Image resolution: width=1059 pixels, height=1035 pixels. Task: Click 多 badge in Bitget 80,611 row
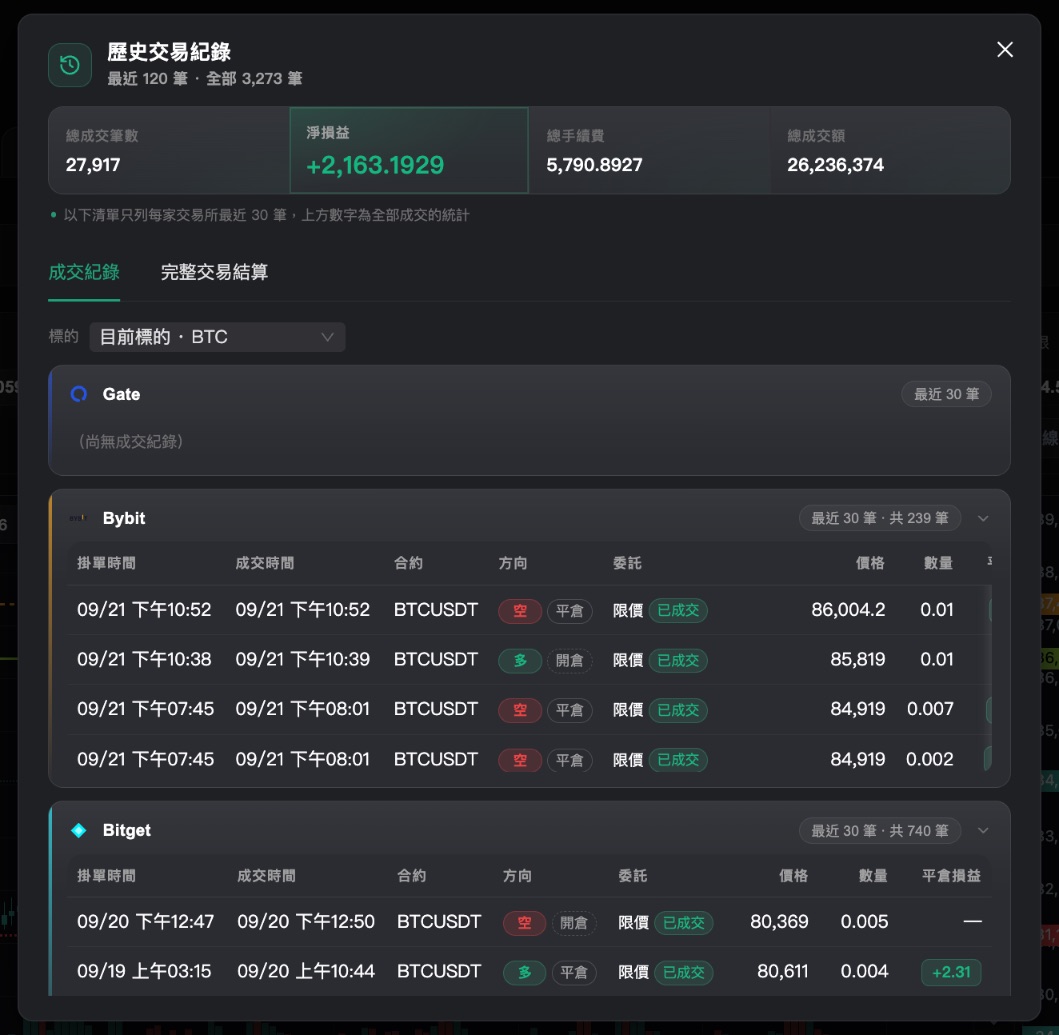[x=525, y=973]
